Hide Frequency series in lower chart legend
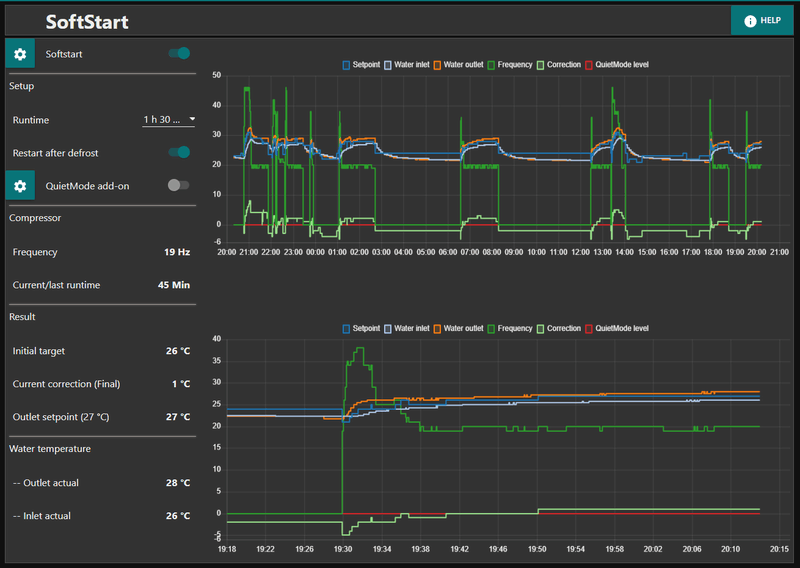The image size is (800, 568). (510, 329)
